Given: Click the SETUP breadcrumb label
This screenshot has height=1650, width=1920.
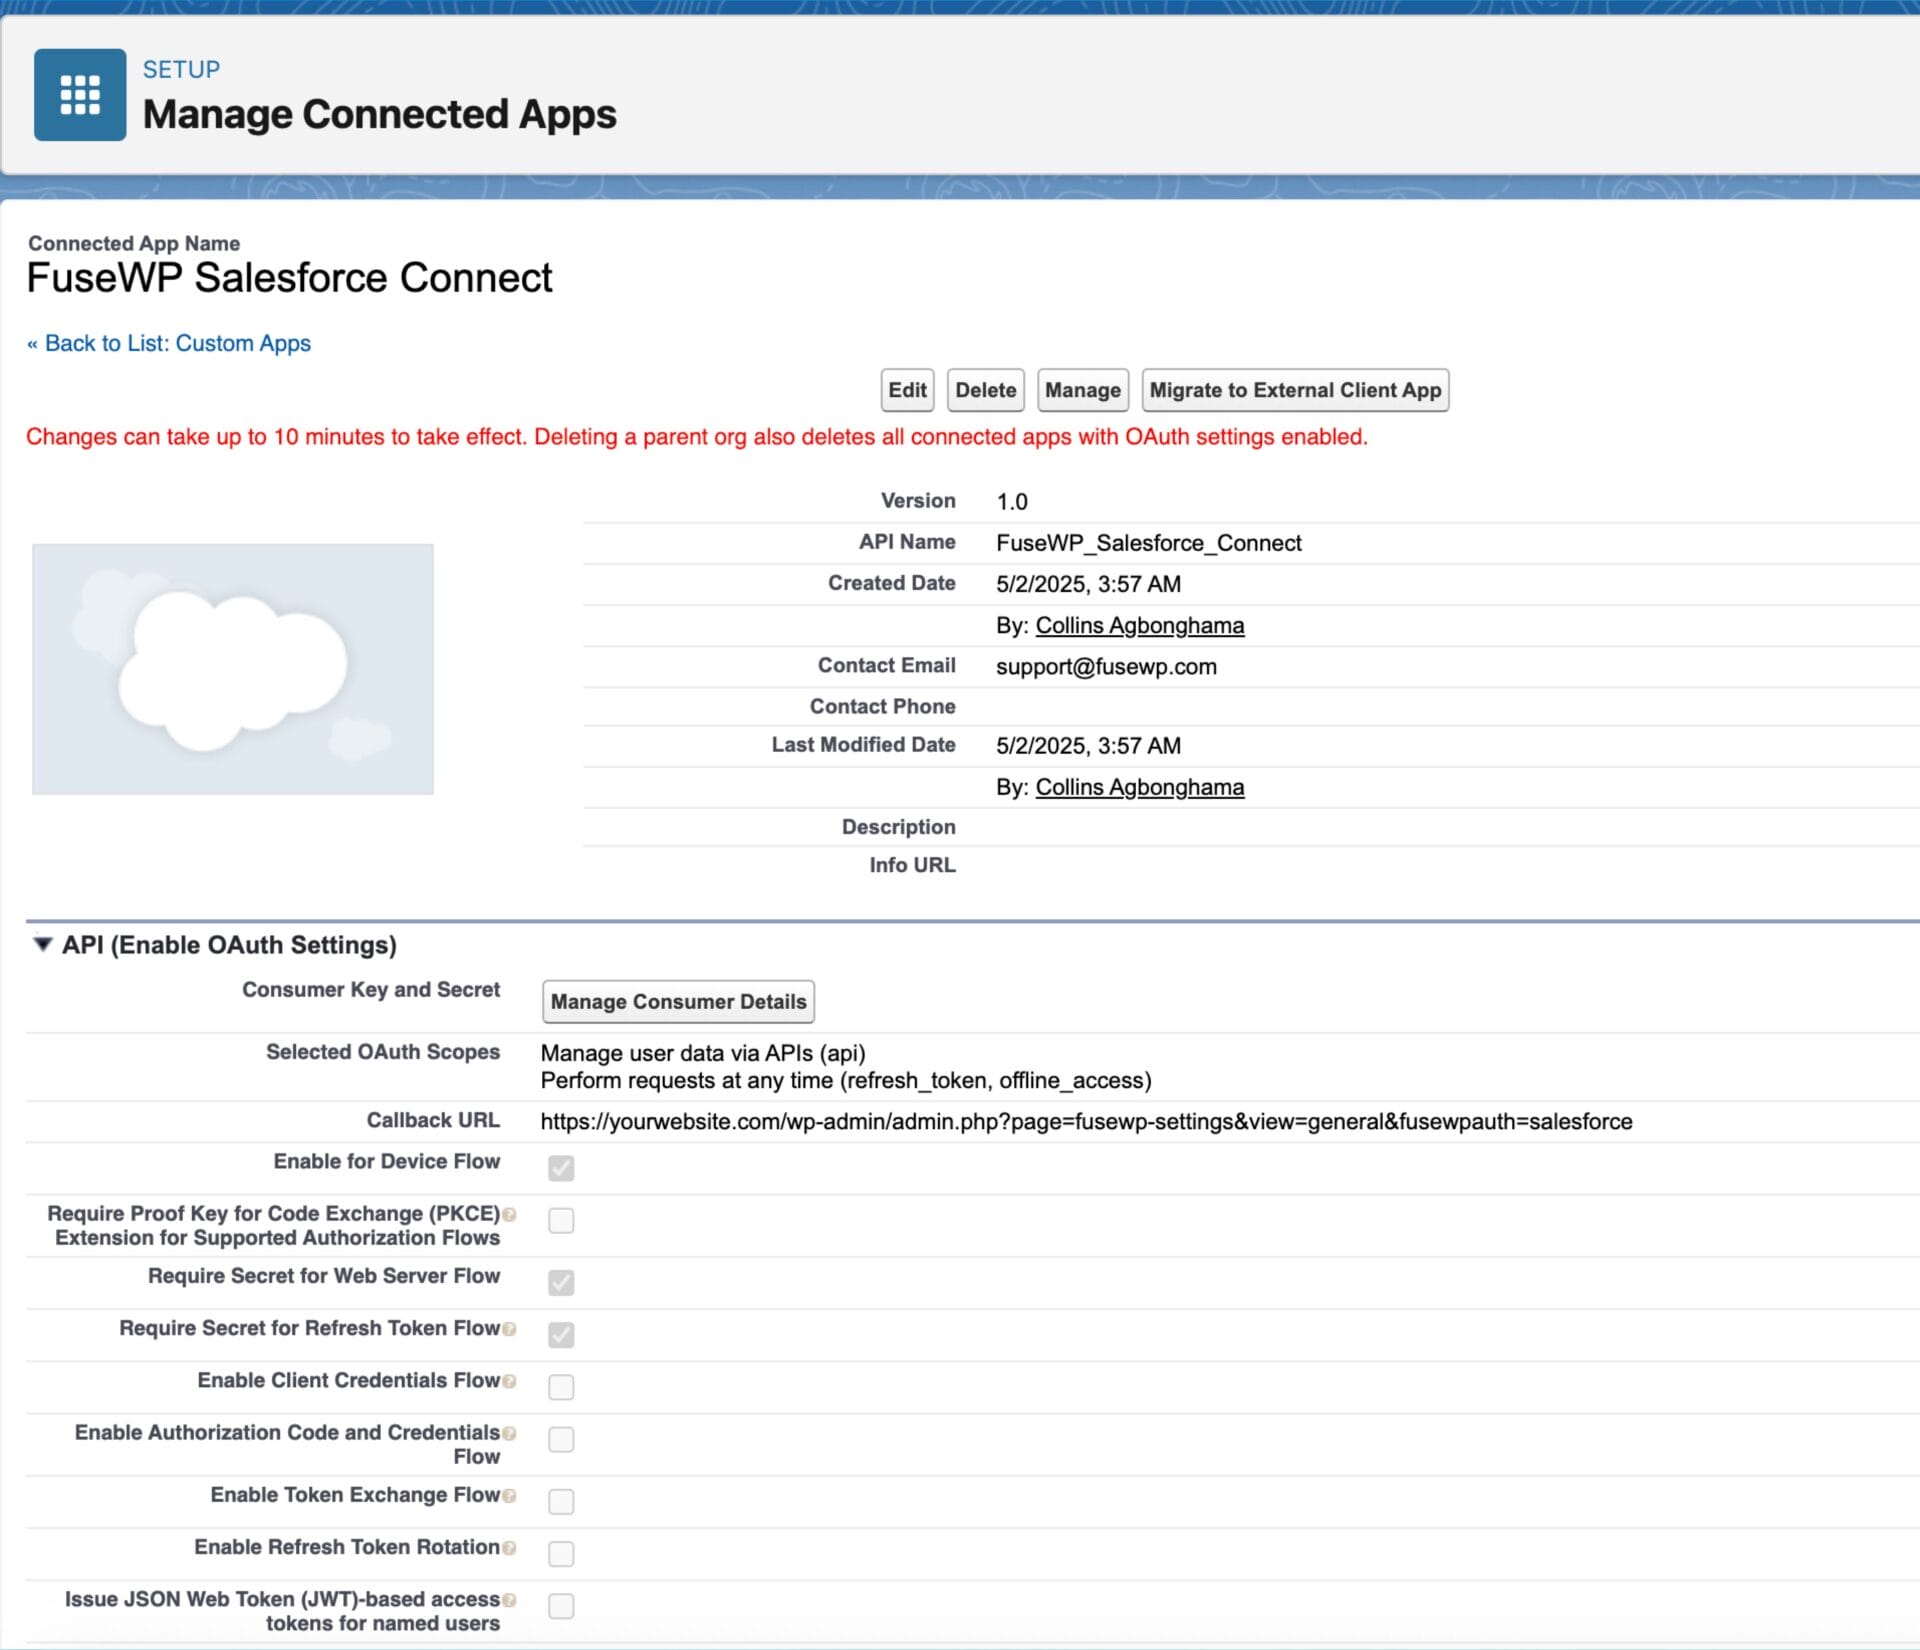Looking at the screenshot, I should (181, 69).
